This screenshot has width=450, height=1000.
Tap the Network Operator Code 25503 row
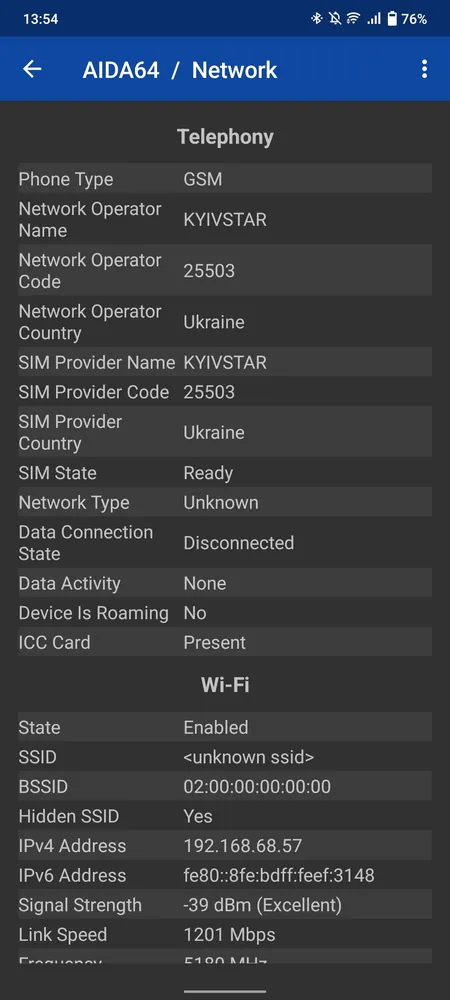click(x=225, y=270)
